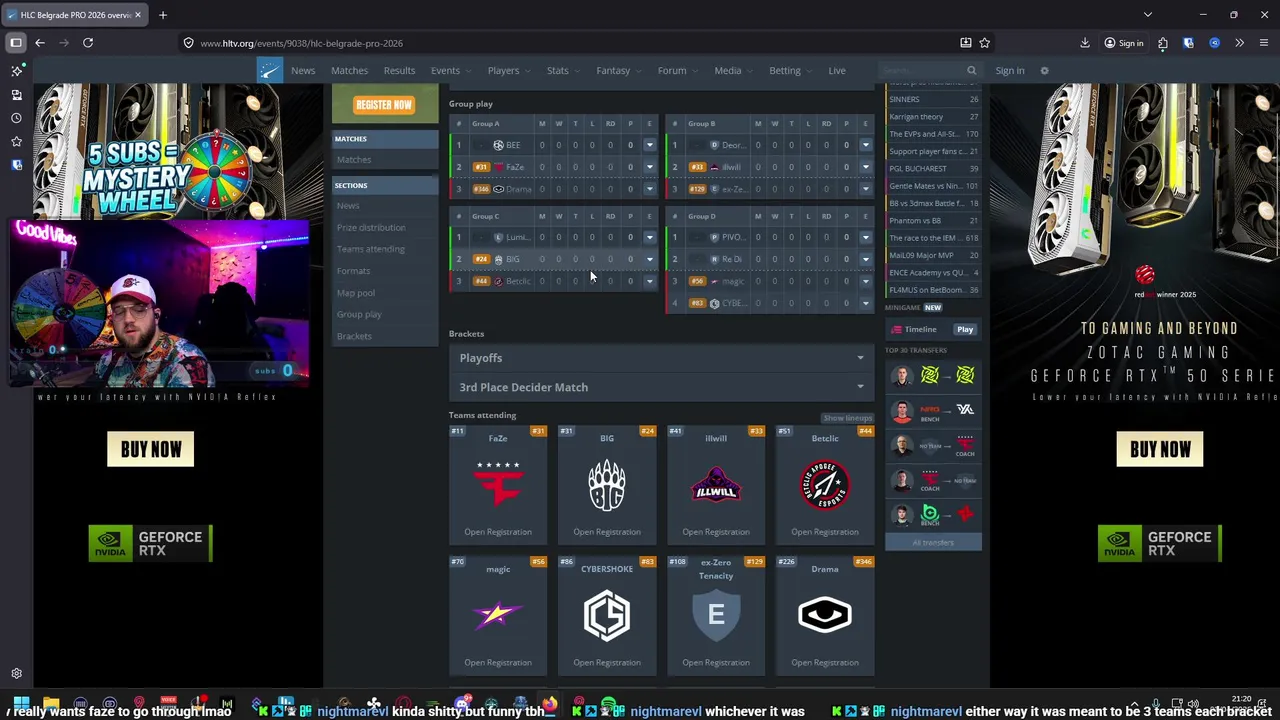The width and height of the screenshot is (1280, 720).
Task: Click the HLTV search input field
Action: pyautogui.click(x=920, y=70)
